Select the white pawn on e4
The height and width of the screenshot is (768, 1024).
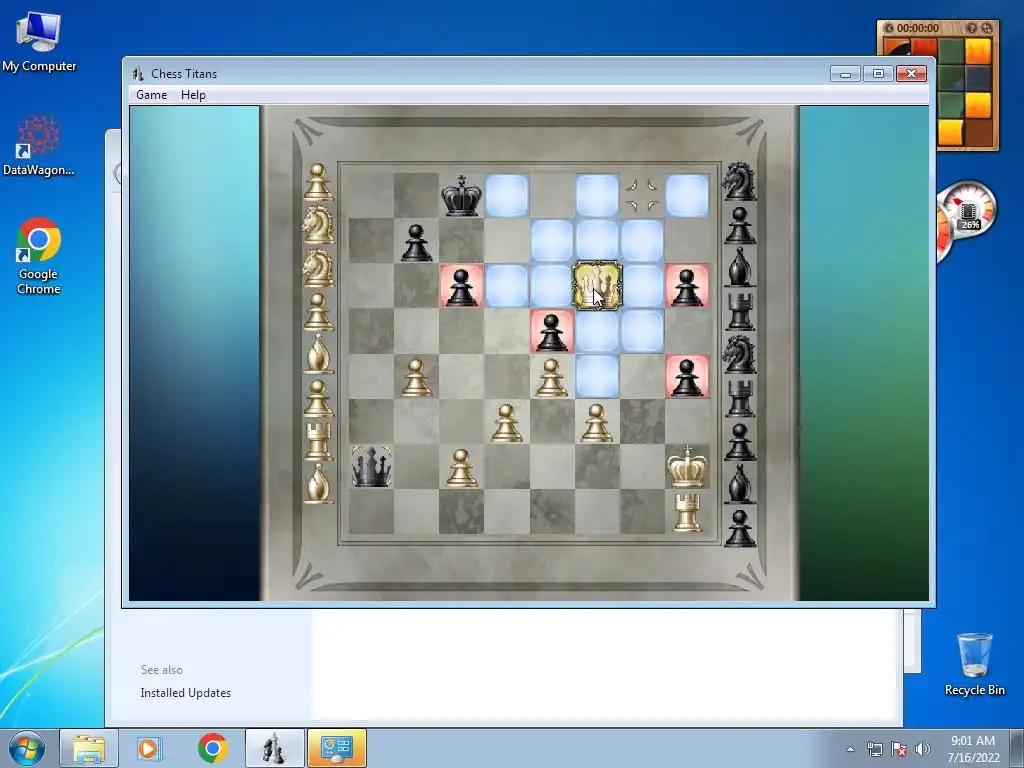pyautogui.click(x=551, y=377)
